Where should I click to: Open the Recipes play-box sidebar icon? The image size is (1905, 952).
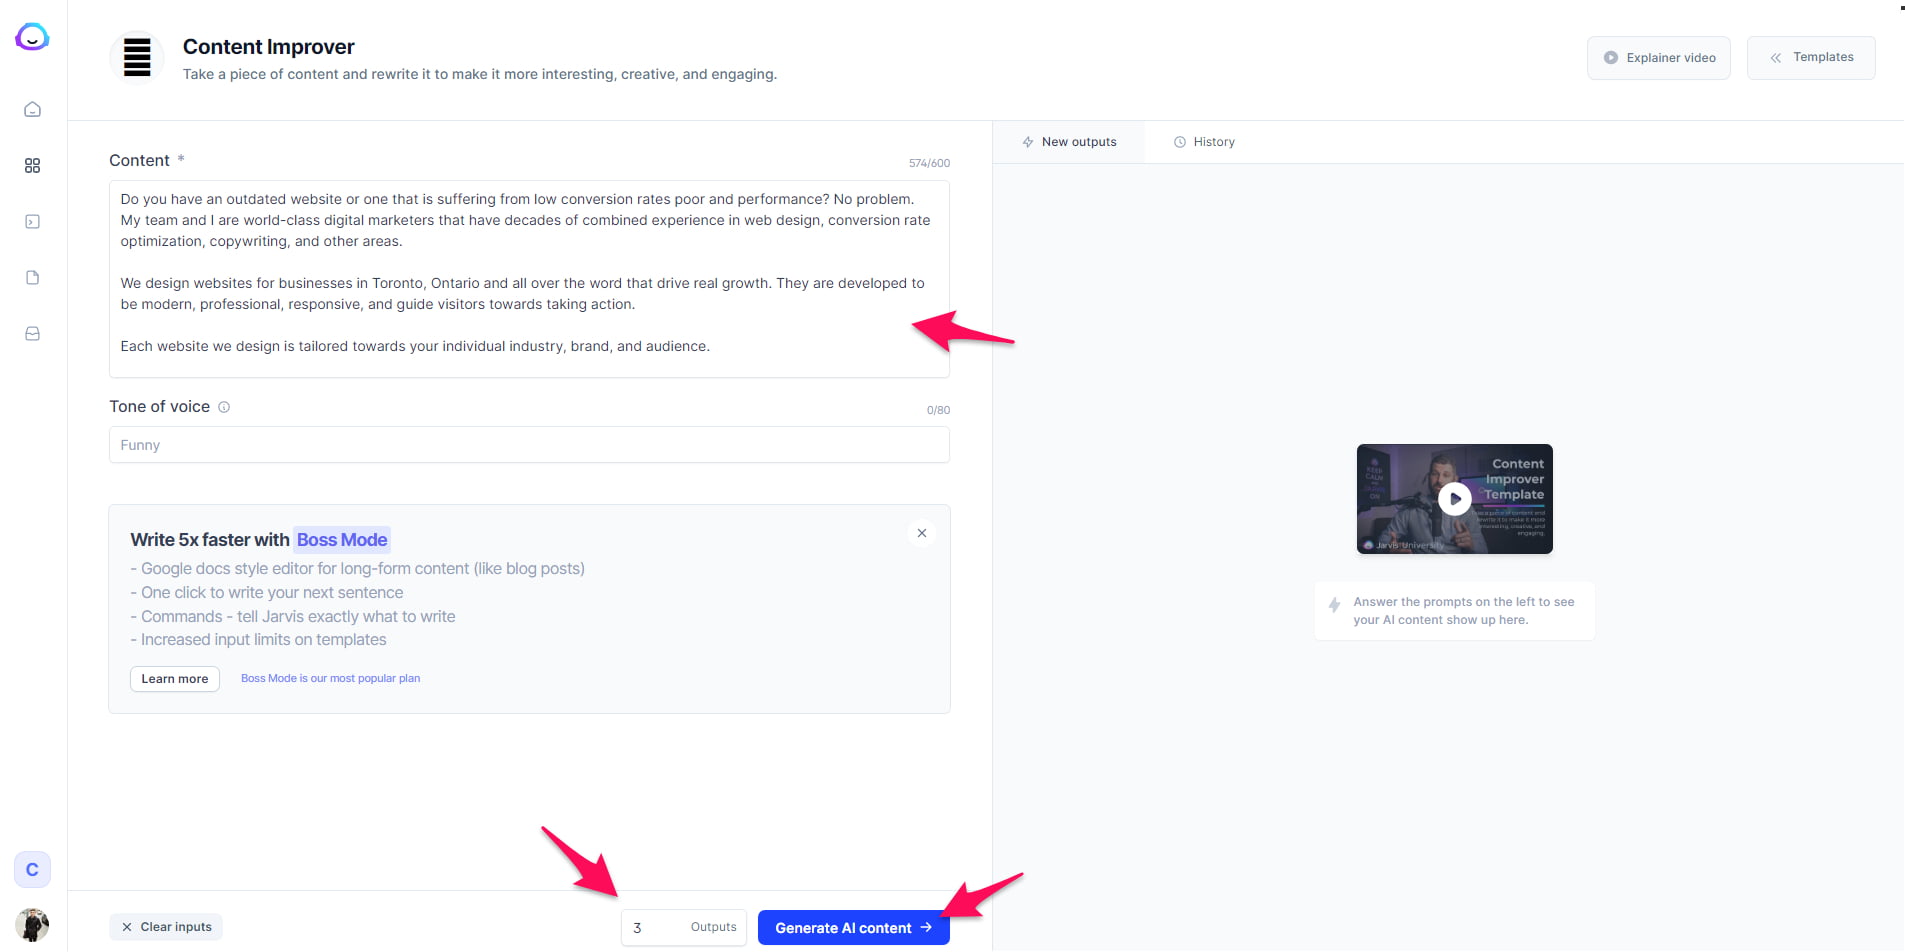(32, 221)
